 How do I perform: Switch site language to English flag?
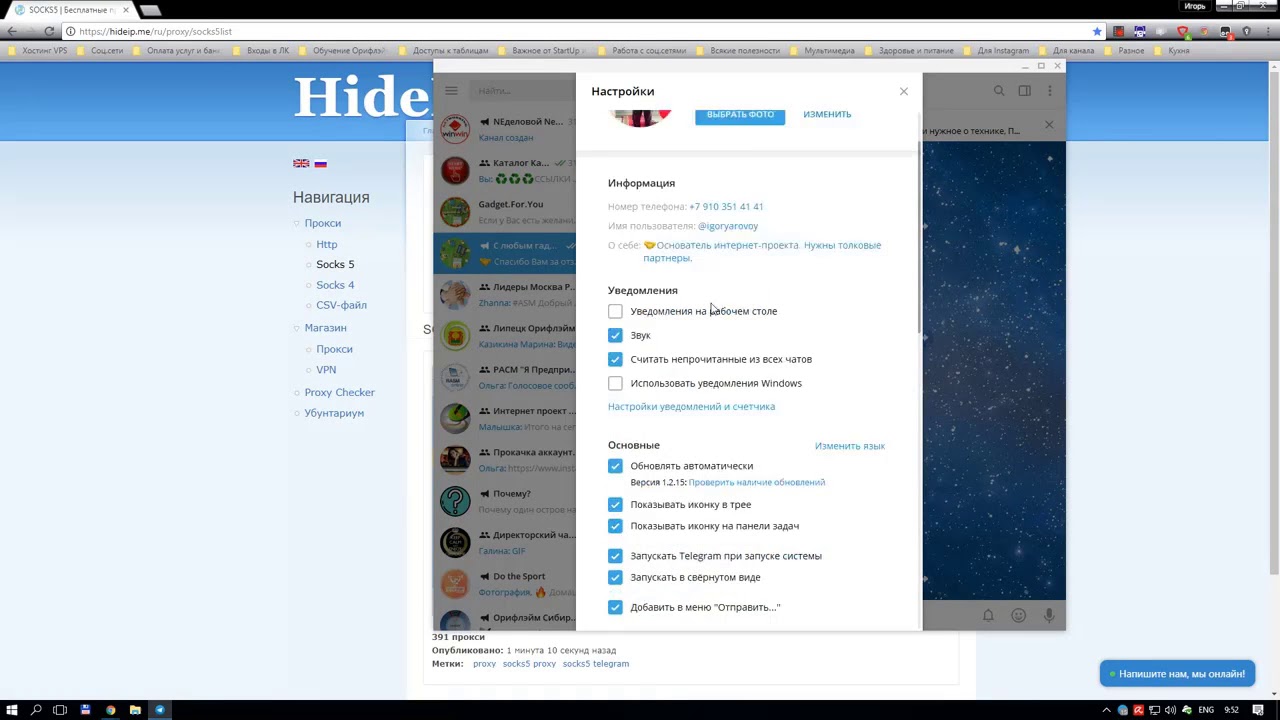point(301,163)
